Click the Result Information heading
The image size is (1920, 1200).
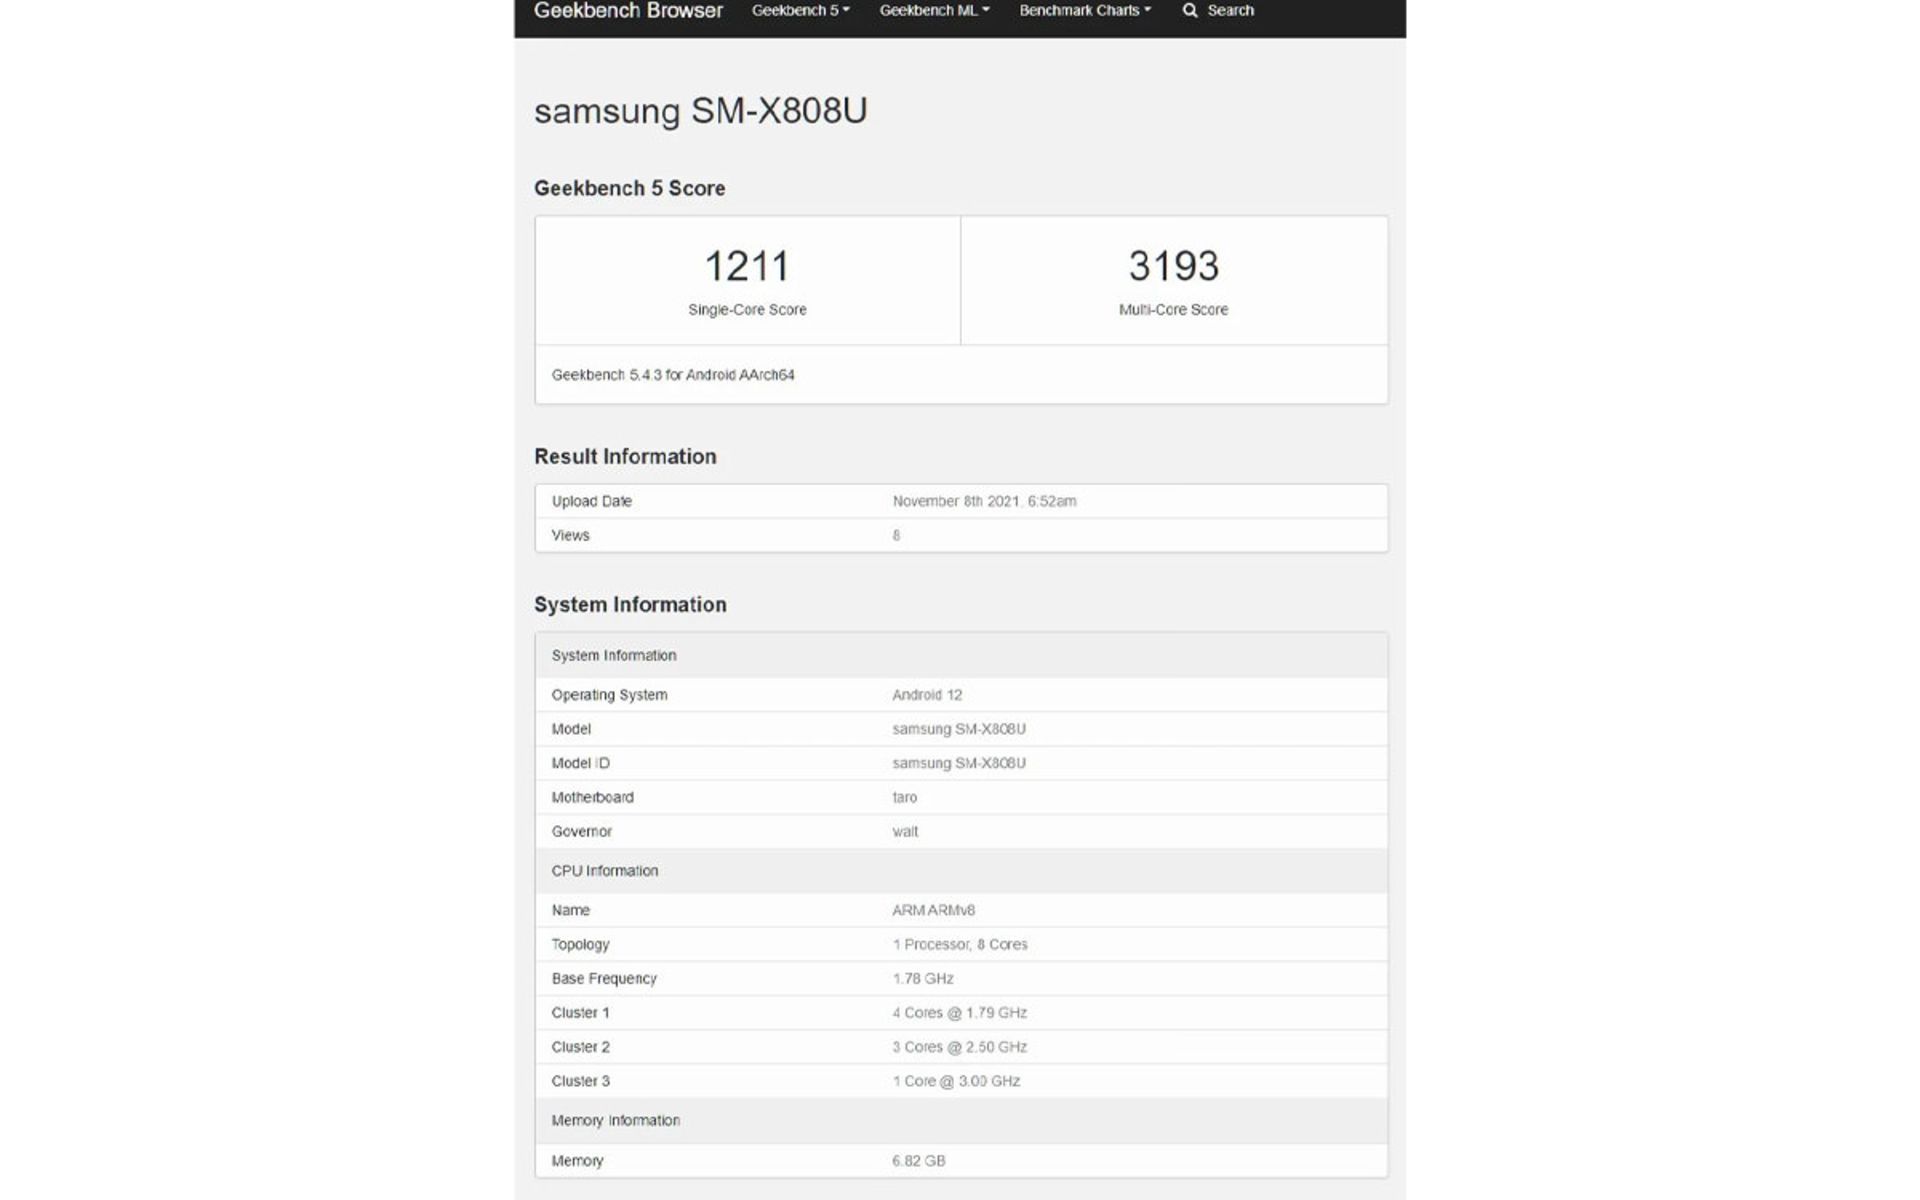click(625, 456)
